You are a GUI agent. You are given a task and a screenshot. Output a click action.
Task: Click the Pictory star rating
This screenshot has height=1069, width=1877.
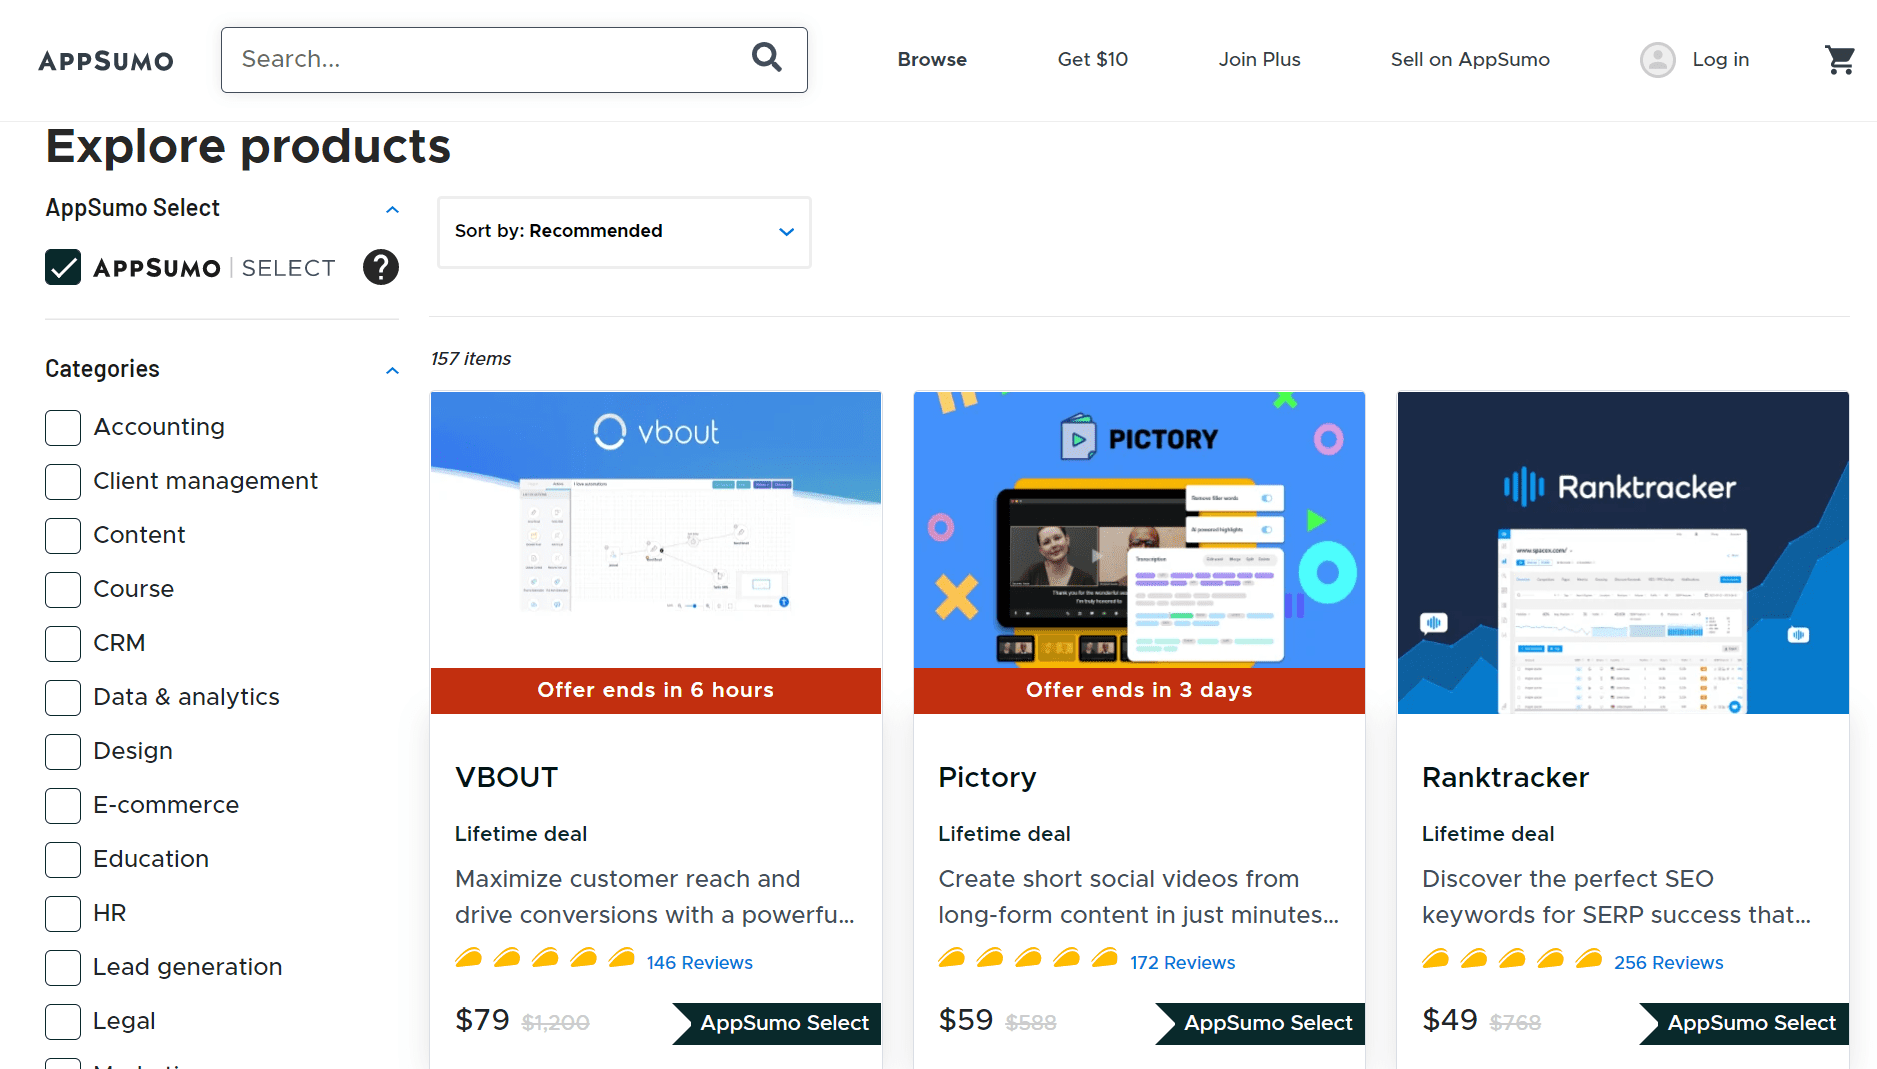[1028, 958]
